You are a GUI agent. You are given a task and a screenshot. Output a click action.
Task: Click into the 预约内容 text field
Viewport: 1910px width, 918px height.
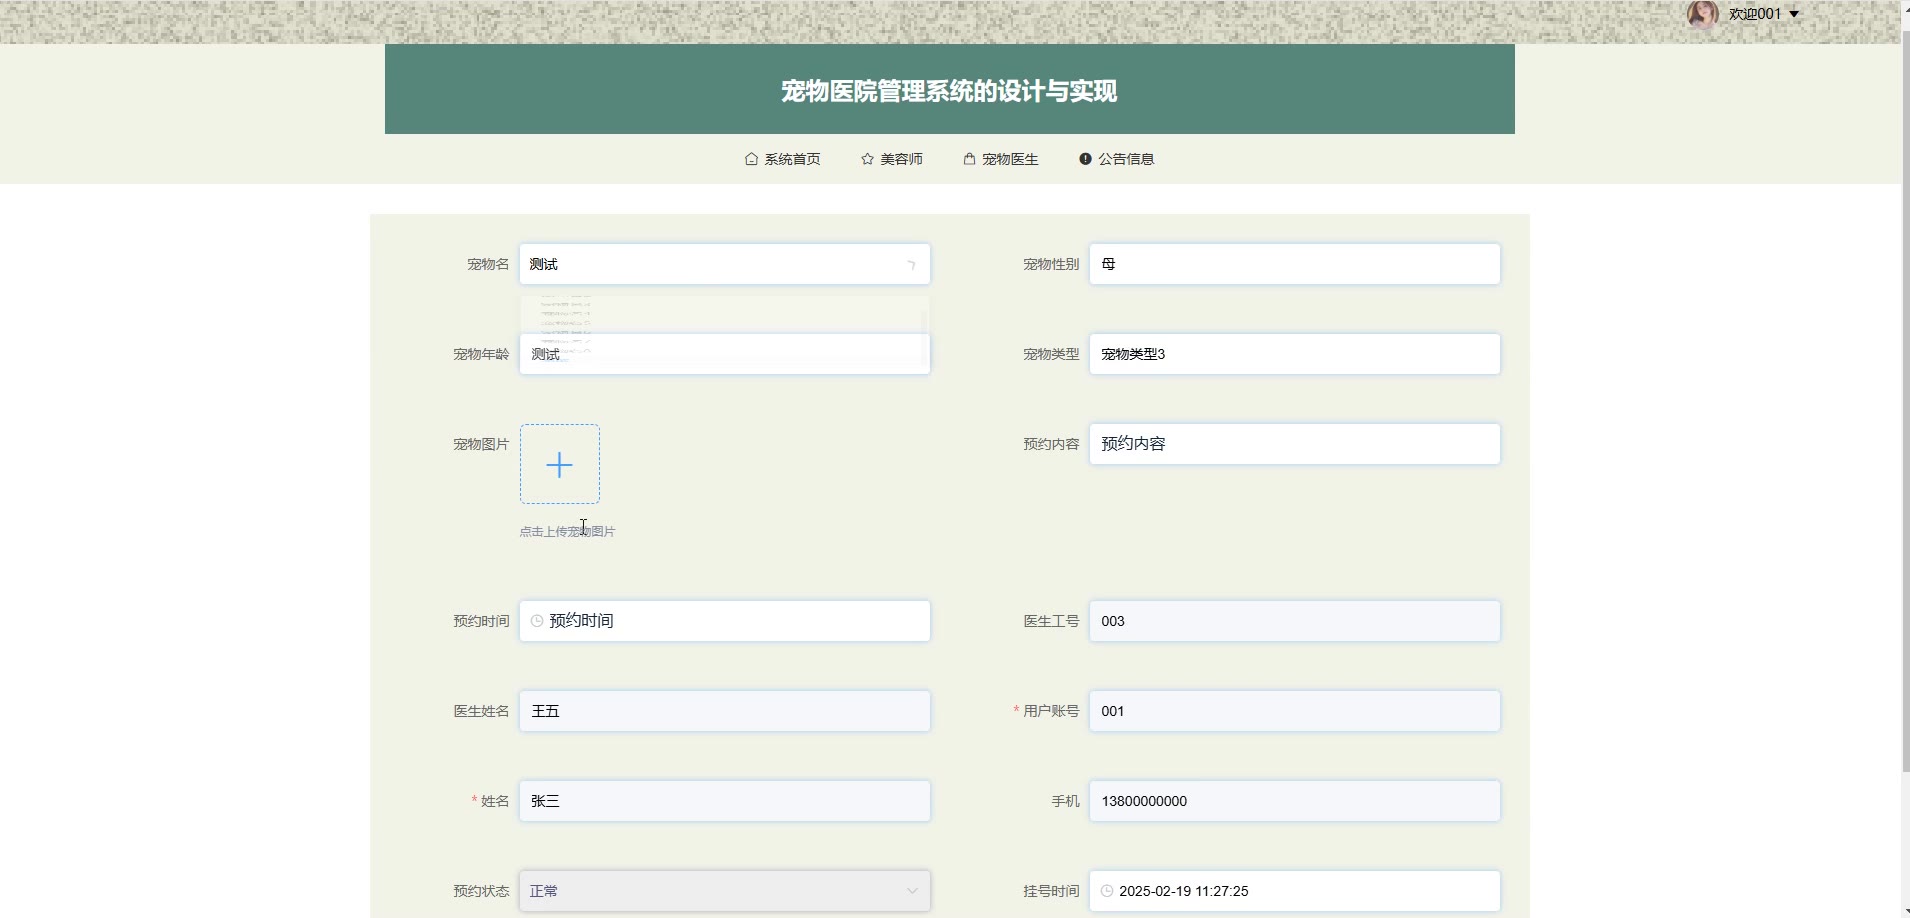(x=1294, y=444)
